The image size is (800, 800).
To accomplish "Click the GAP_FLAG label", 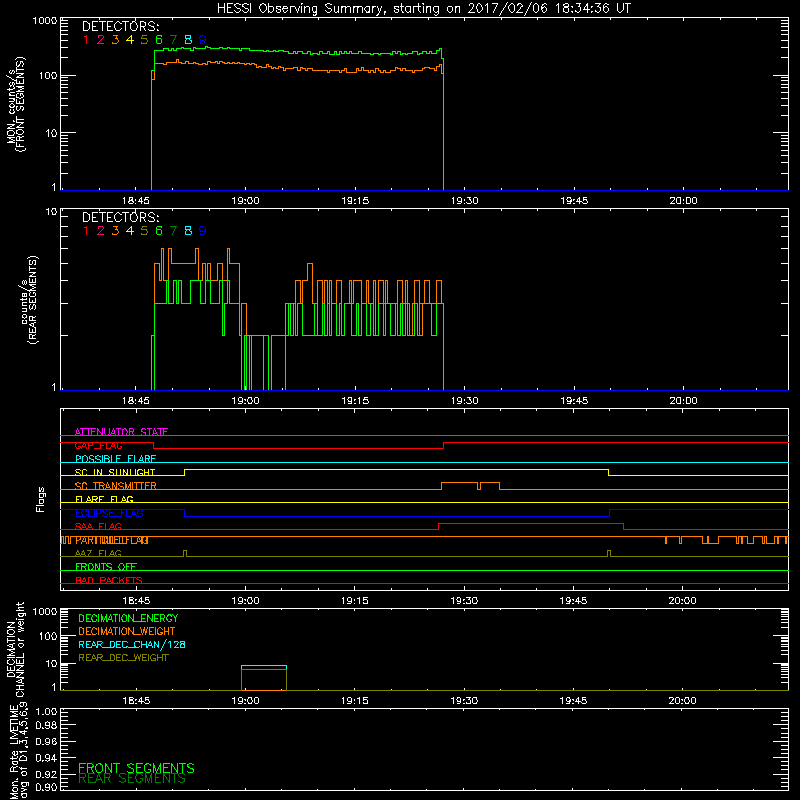I will (98, 445).
